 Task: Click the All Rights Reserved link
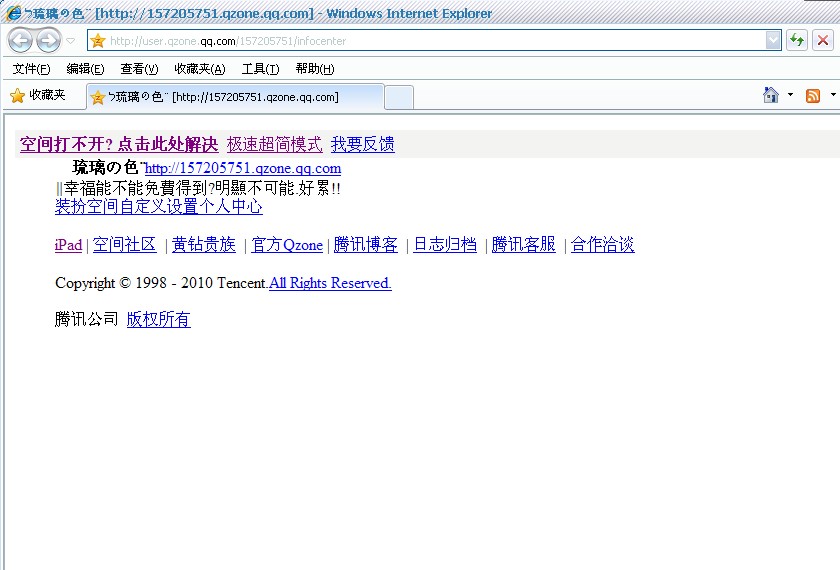click(330, 283)
